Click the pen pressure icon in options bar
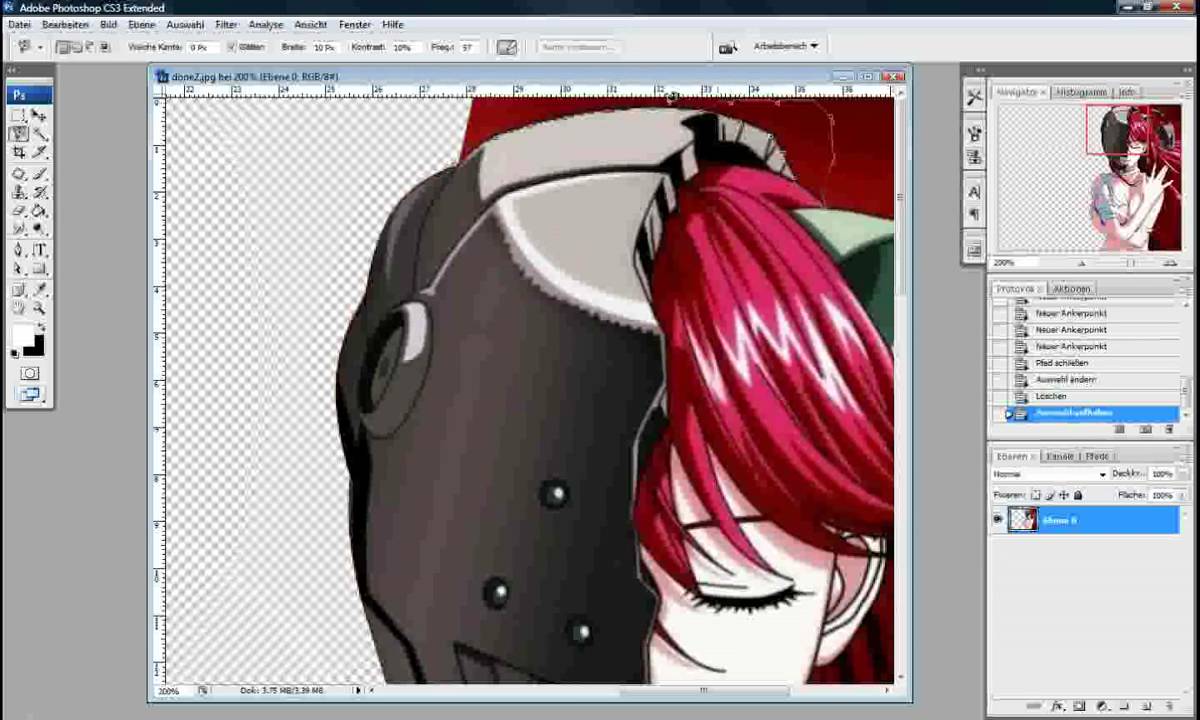The height and width of the screenshot is (720, 1200). click(507, 47)
